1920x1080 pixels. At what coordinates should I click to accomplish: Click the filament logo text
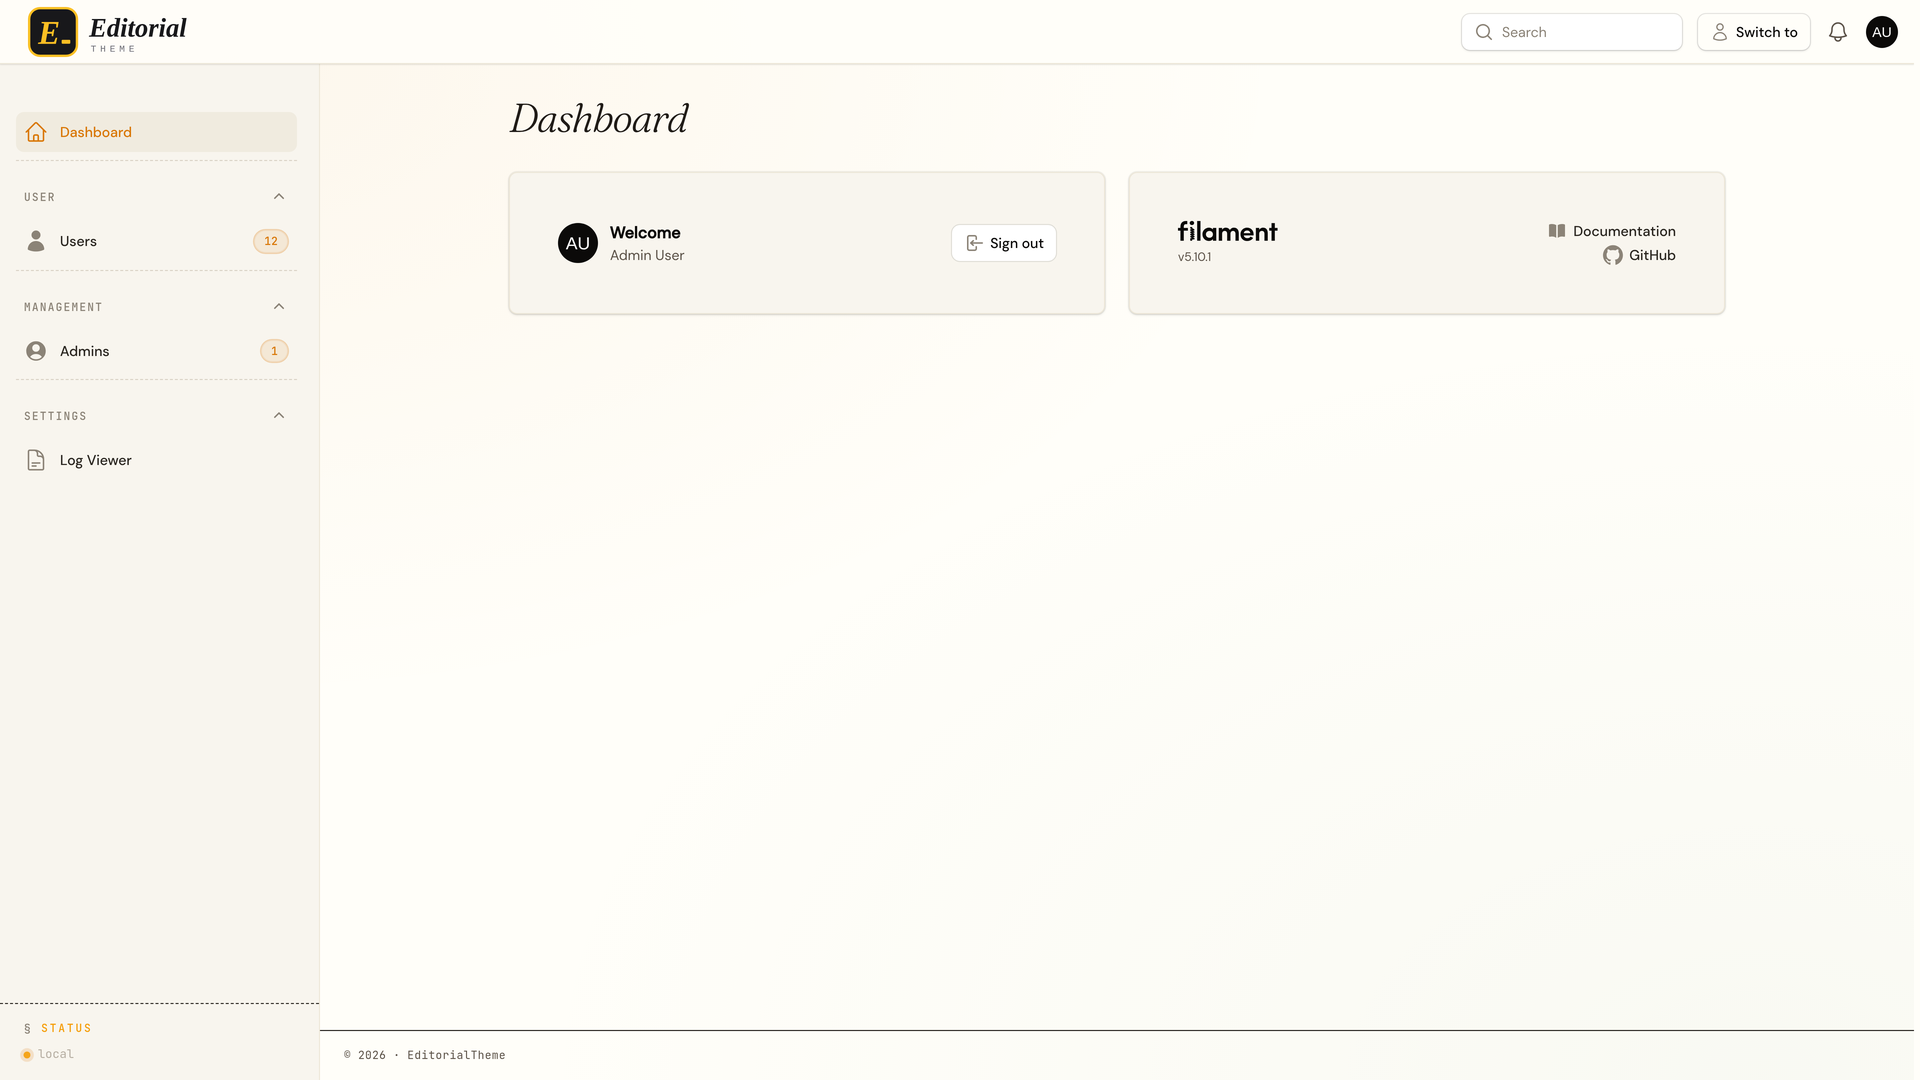1227,232
